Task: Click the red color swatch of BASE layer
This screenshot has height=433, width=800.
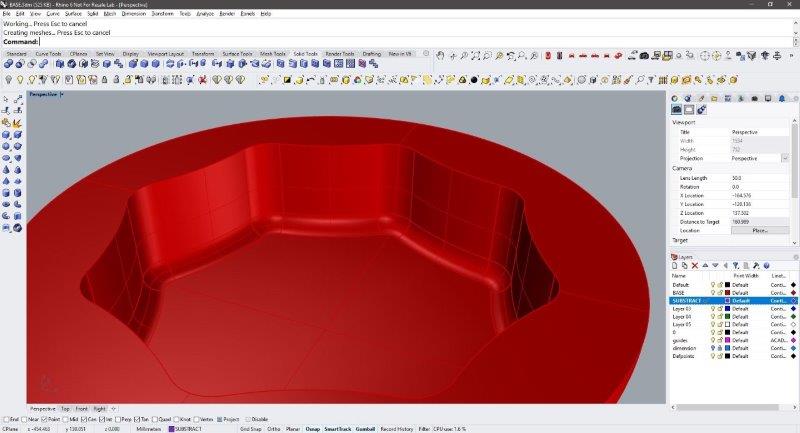Action: coord(728,293)
